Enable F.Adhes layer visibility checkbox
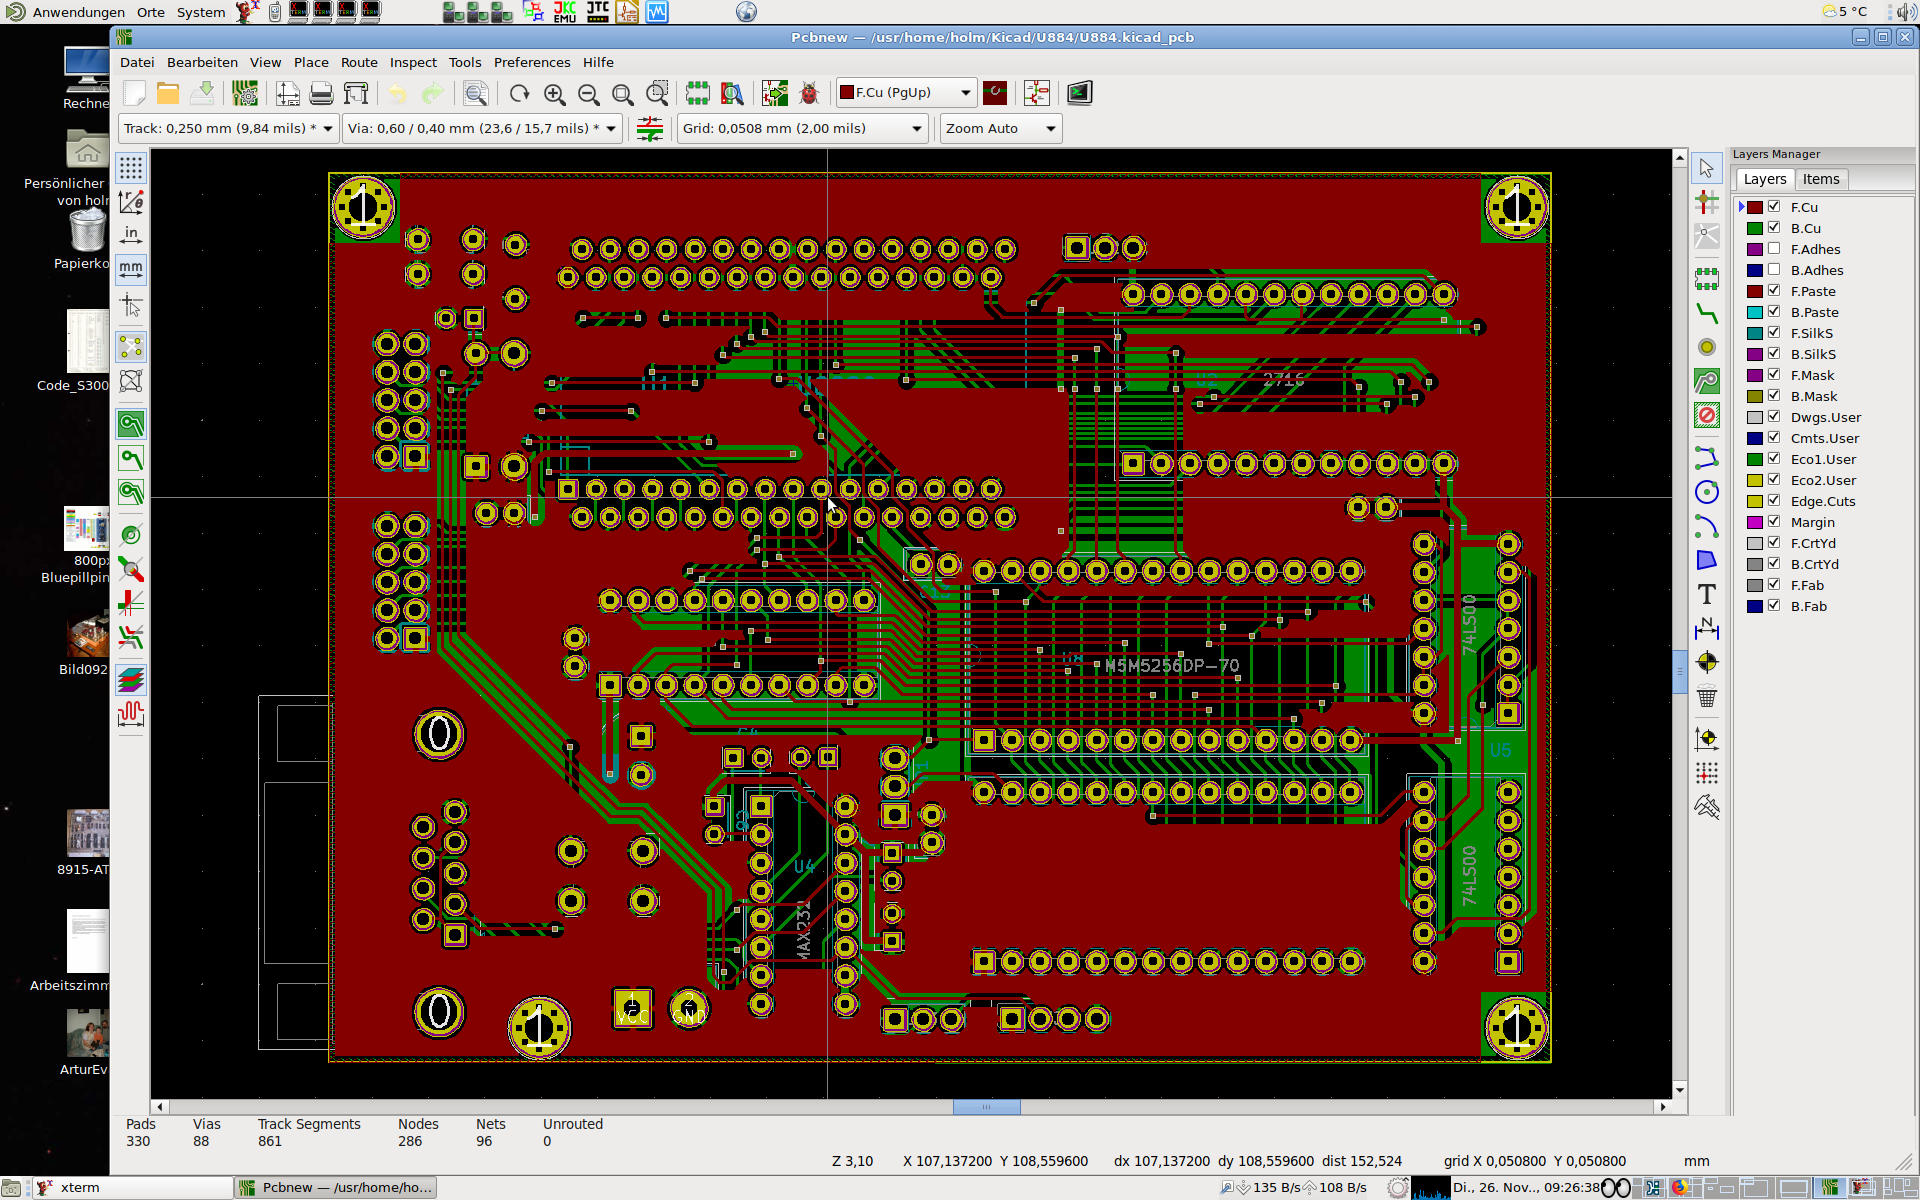The height and width of the screenshot is (1200, 1920). [1774, 249]
